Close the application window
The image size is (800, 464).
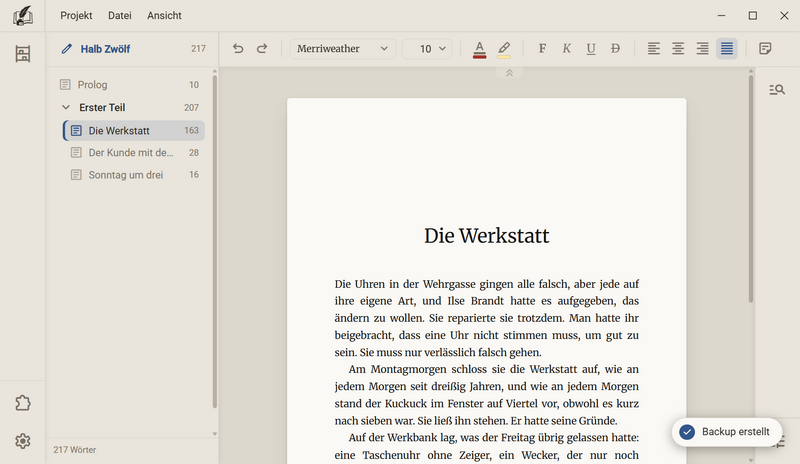pyautogui.click(x=784, y=16)
